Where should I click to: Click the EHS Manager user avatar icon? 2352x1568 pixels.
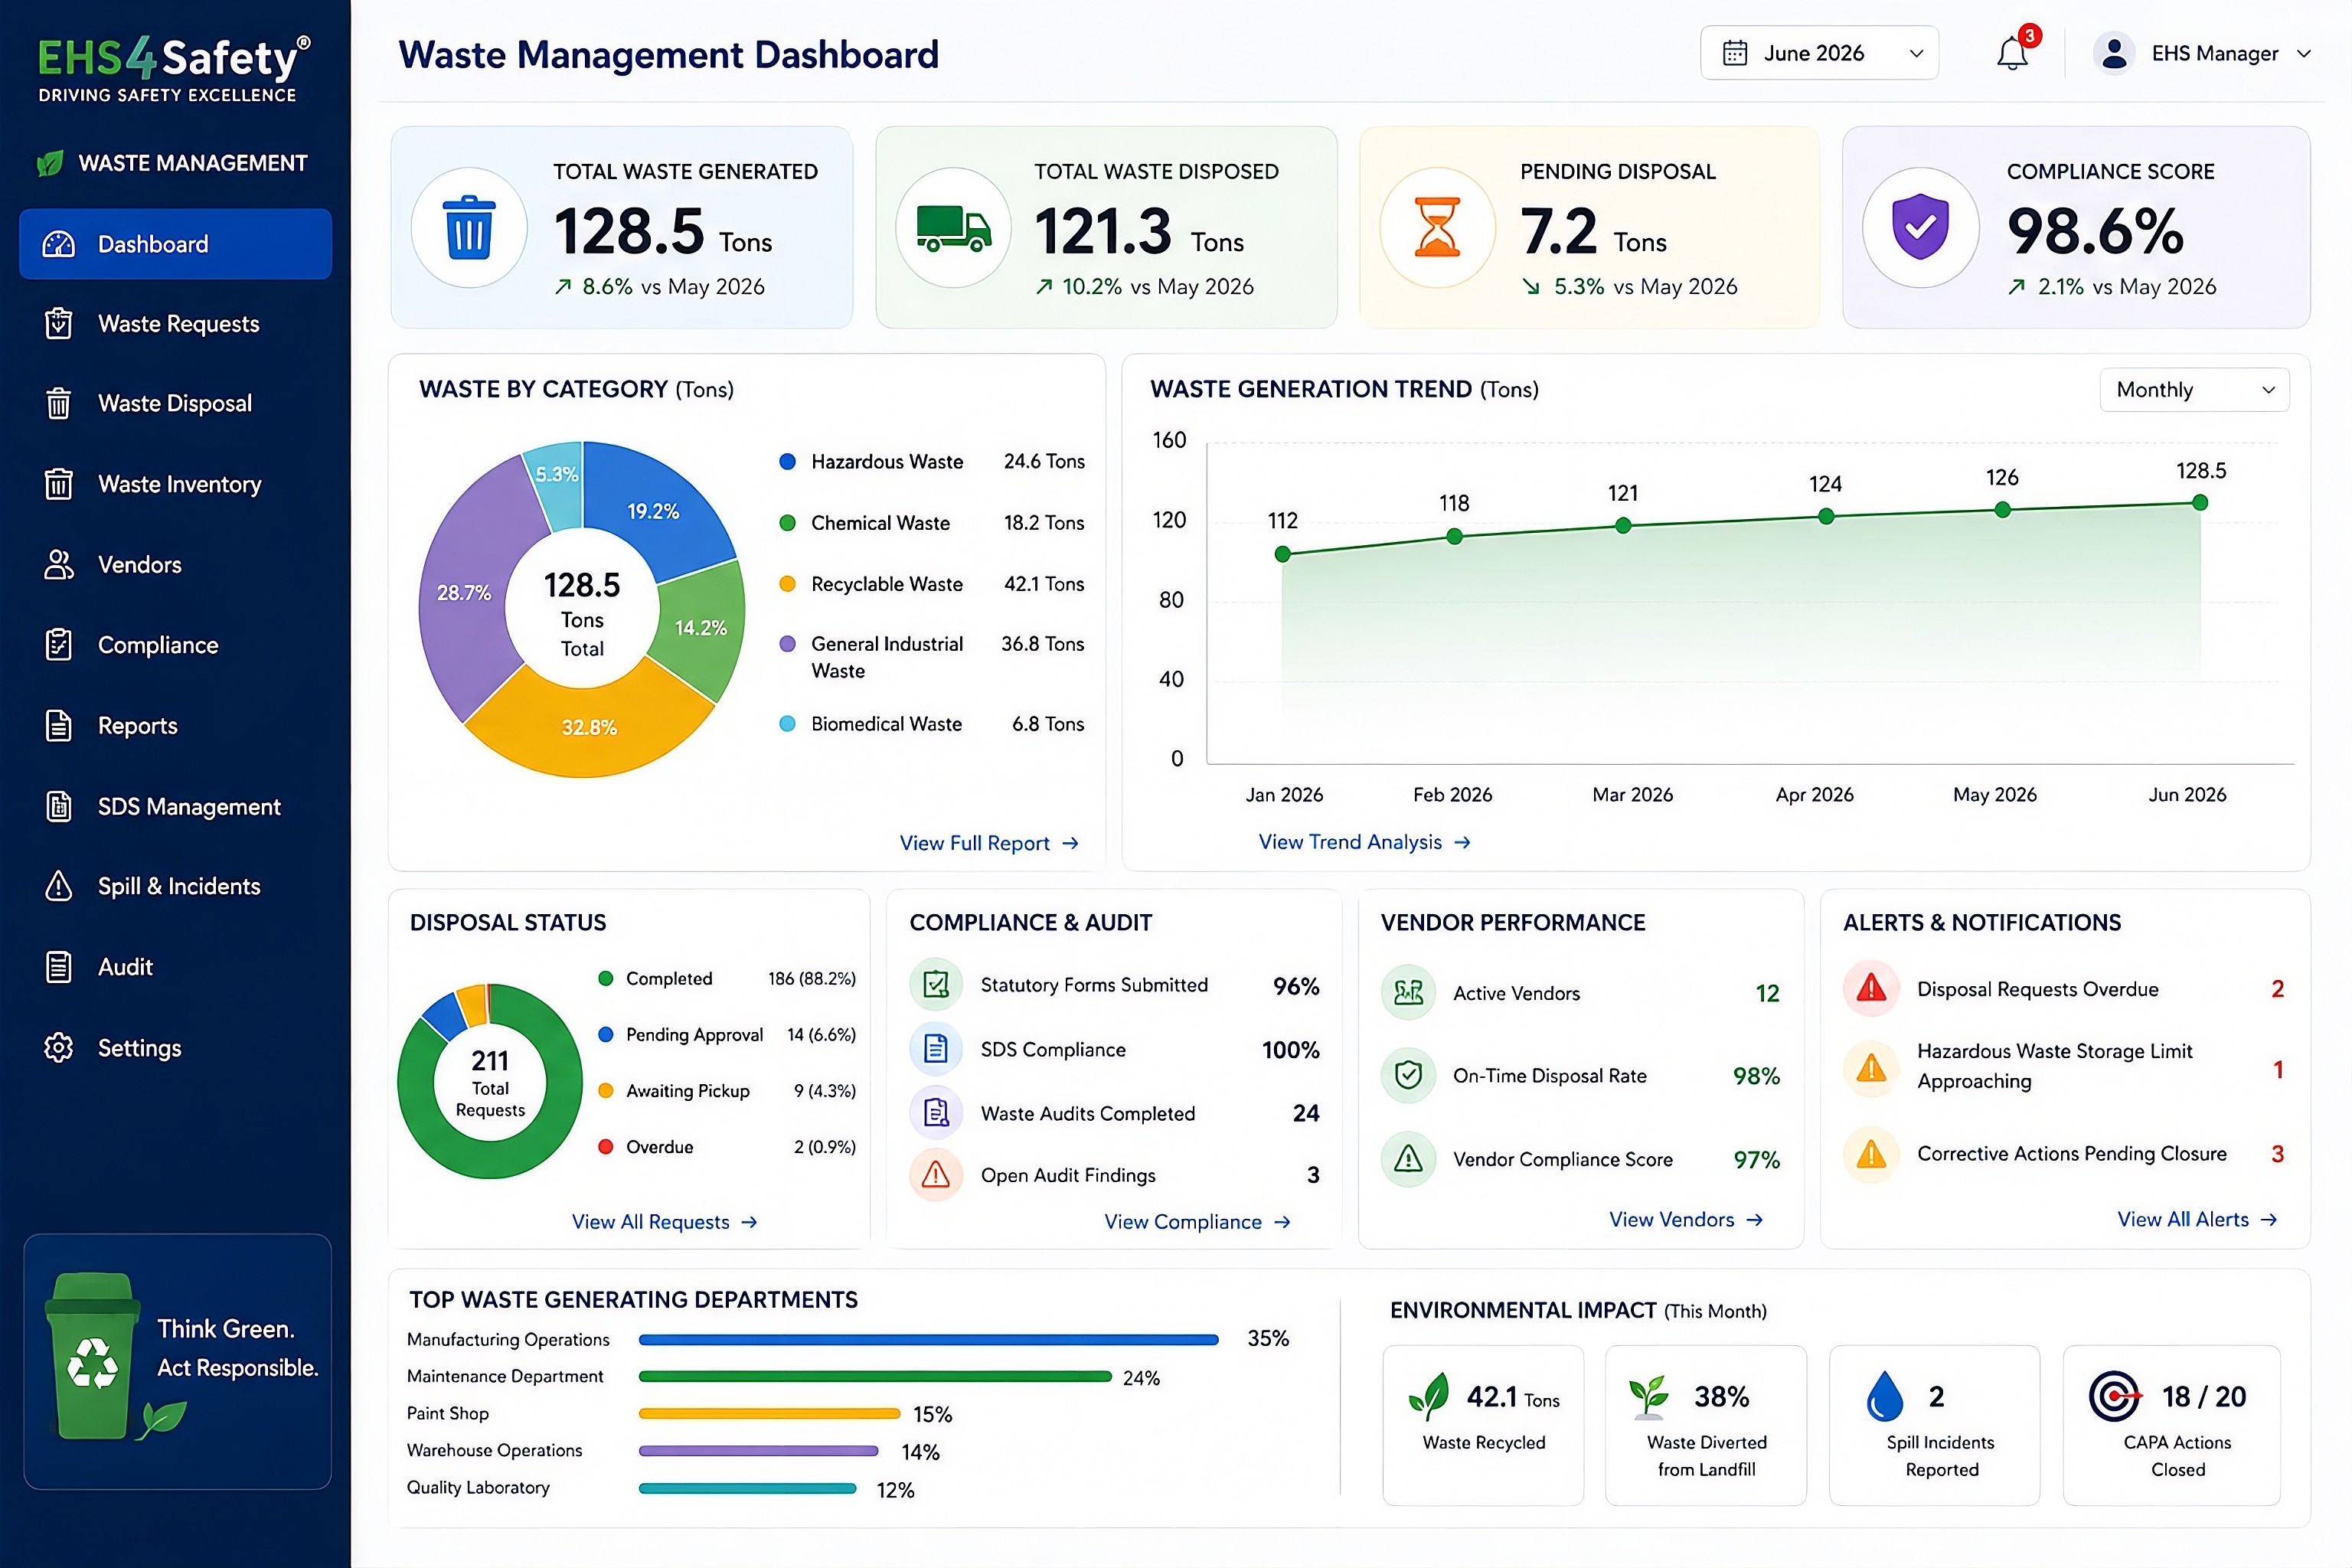point(2114,53)
